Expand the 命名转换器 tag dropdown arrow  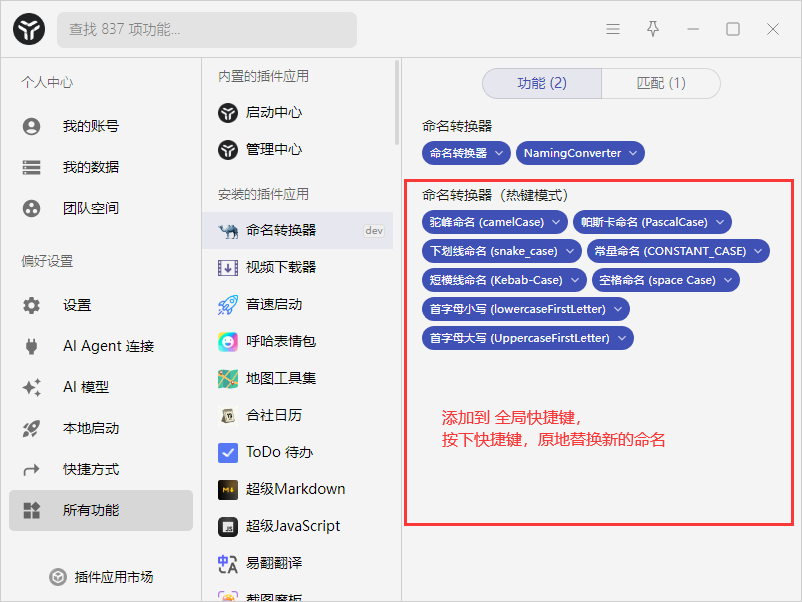[499, 153]
